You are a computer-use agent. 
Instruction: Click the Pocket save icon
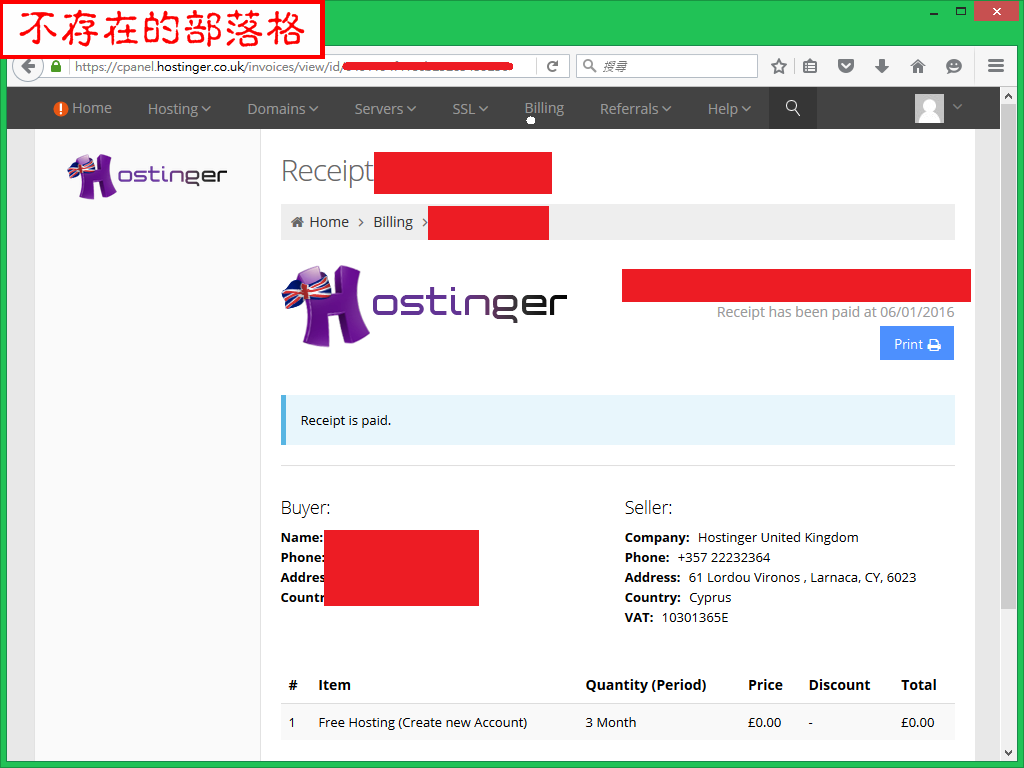pyautogui.click(x=846, y=66)
